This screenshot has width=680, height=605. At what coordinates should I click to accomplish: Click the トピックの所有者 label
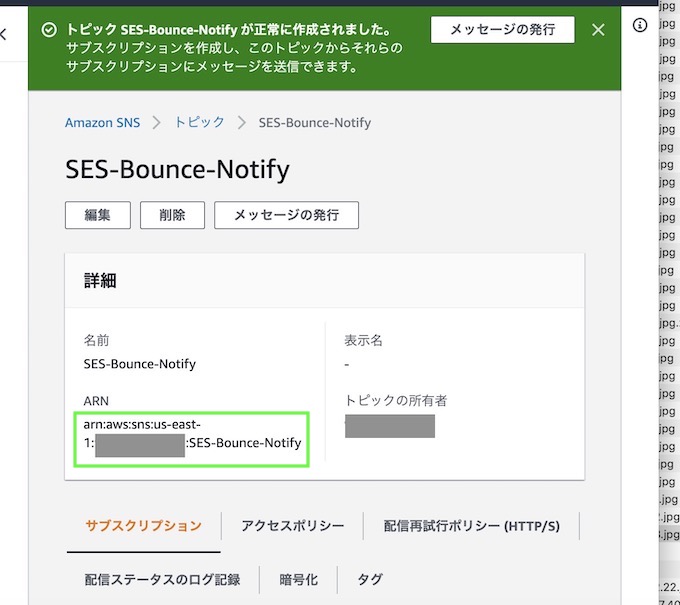(396, 400)
